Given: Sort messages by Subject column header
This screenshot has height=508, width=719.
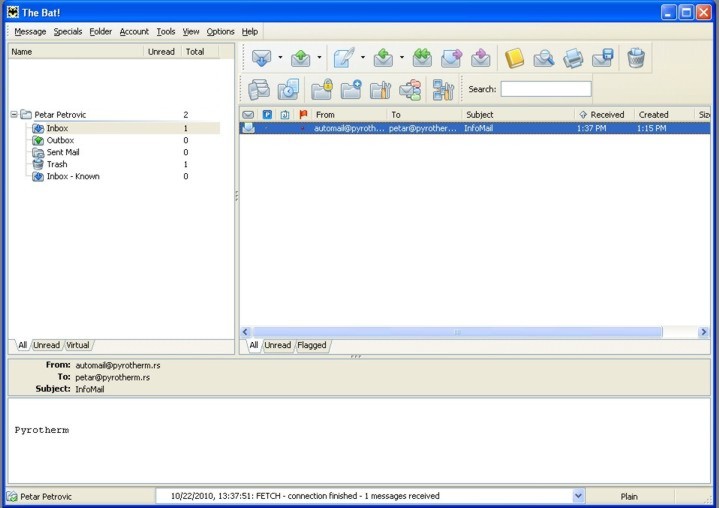Looking at the screenshot, I should [x=518, y=115].
